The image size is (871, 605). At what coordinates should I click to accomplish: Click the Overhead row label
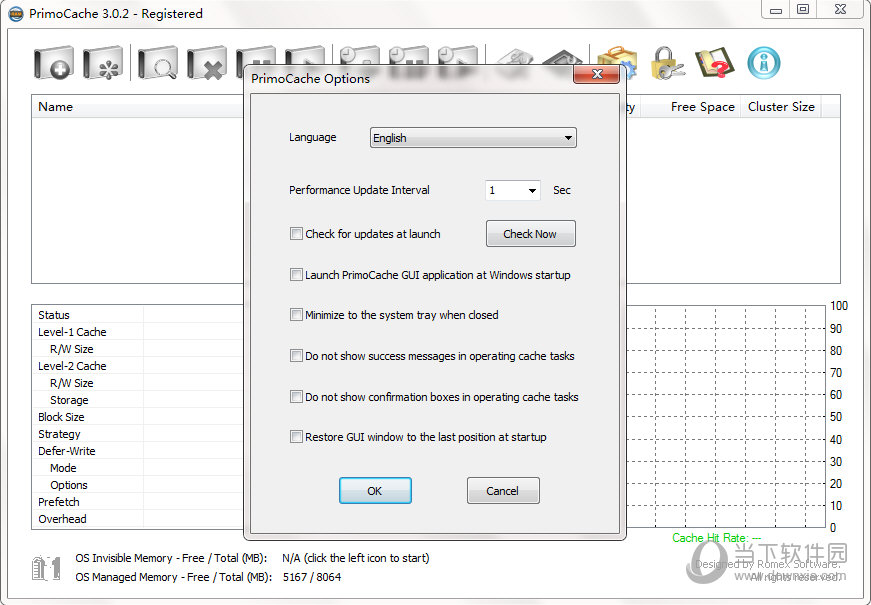click(62, 519)
